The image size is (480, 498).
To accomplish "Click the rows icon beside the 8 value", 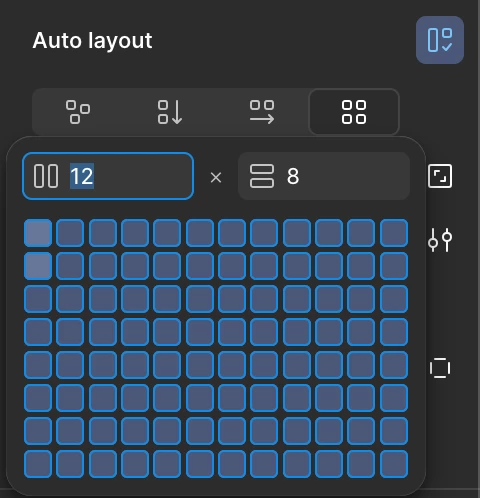I will click(262, 176).
